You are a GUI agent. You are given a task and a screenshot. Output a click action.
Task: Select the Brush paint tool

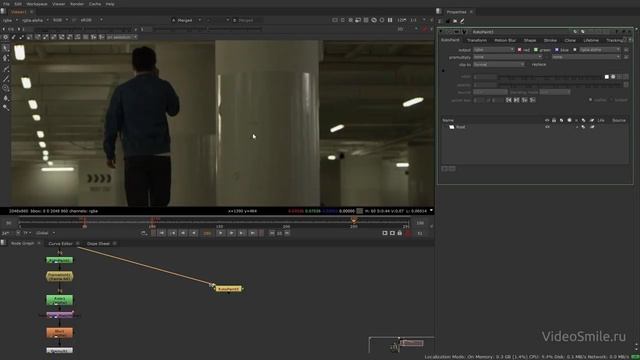coord(5,78)
